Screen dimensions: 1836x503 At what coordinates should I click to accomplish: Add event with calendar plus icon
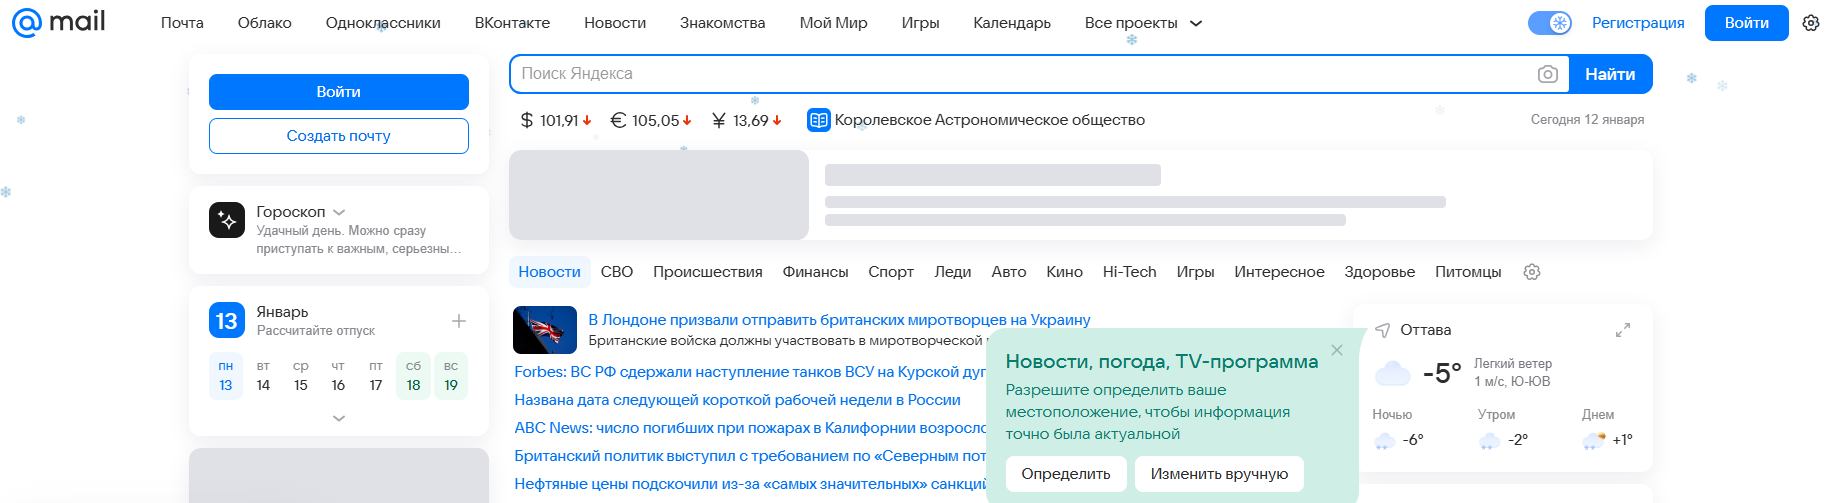point(459,321)
